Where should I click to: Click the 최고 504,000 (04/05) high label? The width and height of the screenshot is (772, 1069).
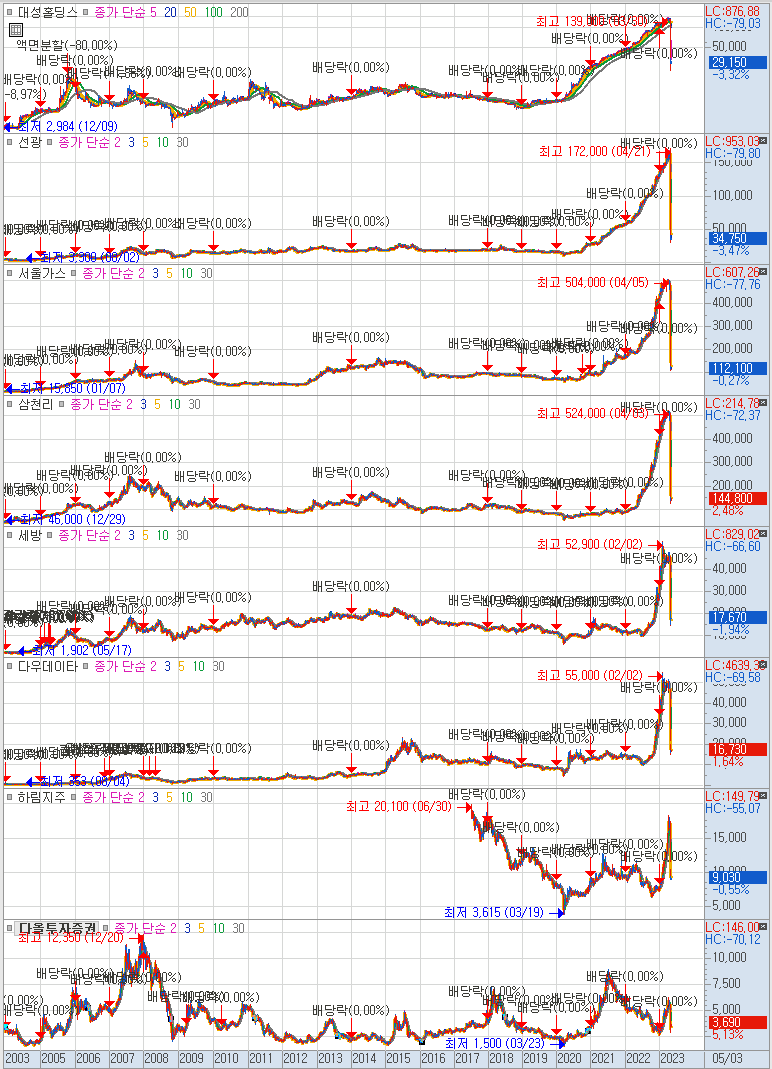593,282
